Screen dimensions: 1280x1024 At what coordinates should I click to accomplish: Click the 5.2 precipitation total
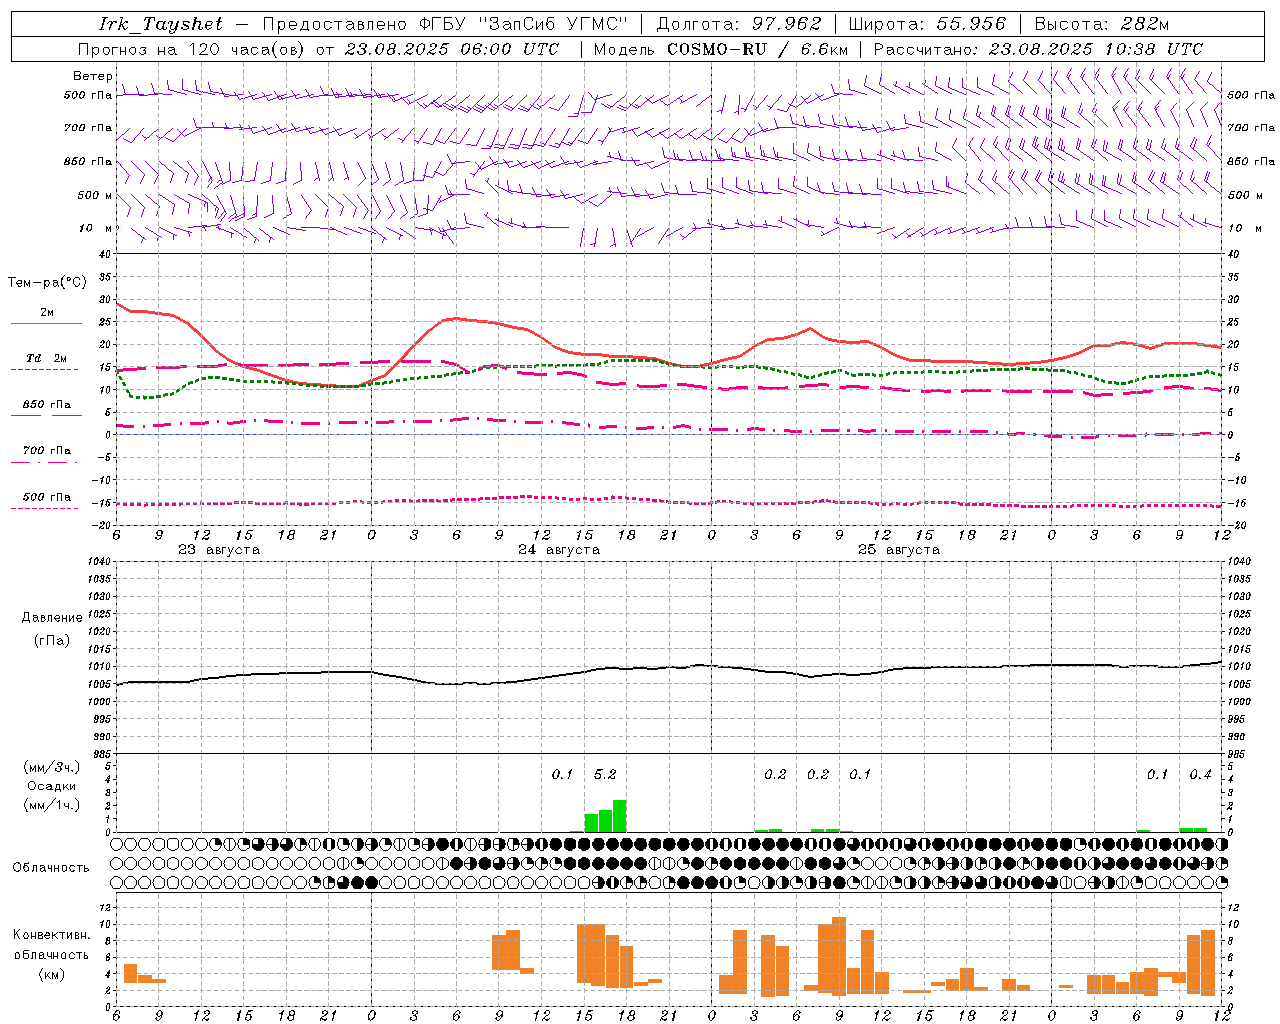pyautogui.click(x=605, y=775)
